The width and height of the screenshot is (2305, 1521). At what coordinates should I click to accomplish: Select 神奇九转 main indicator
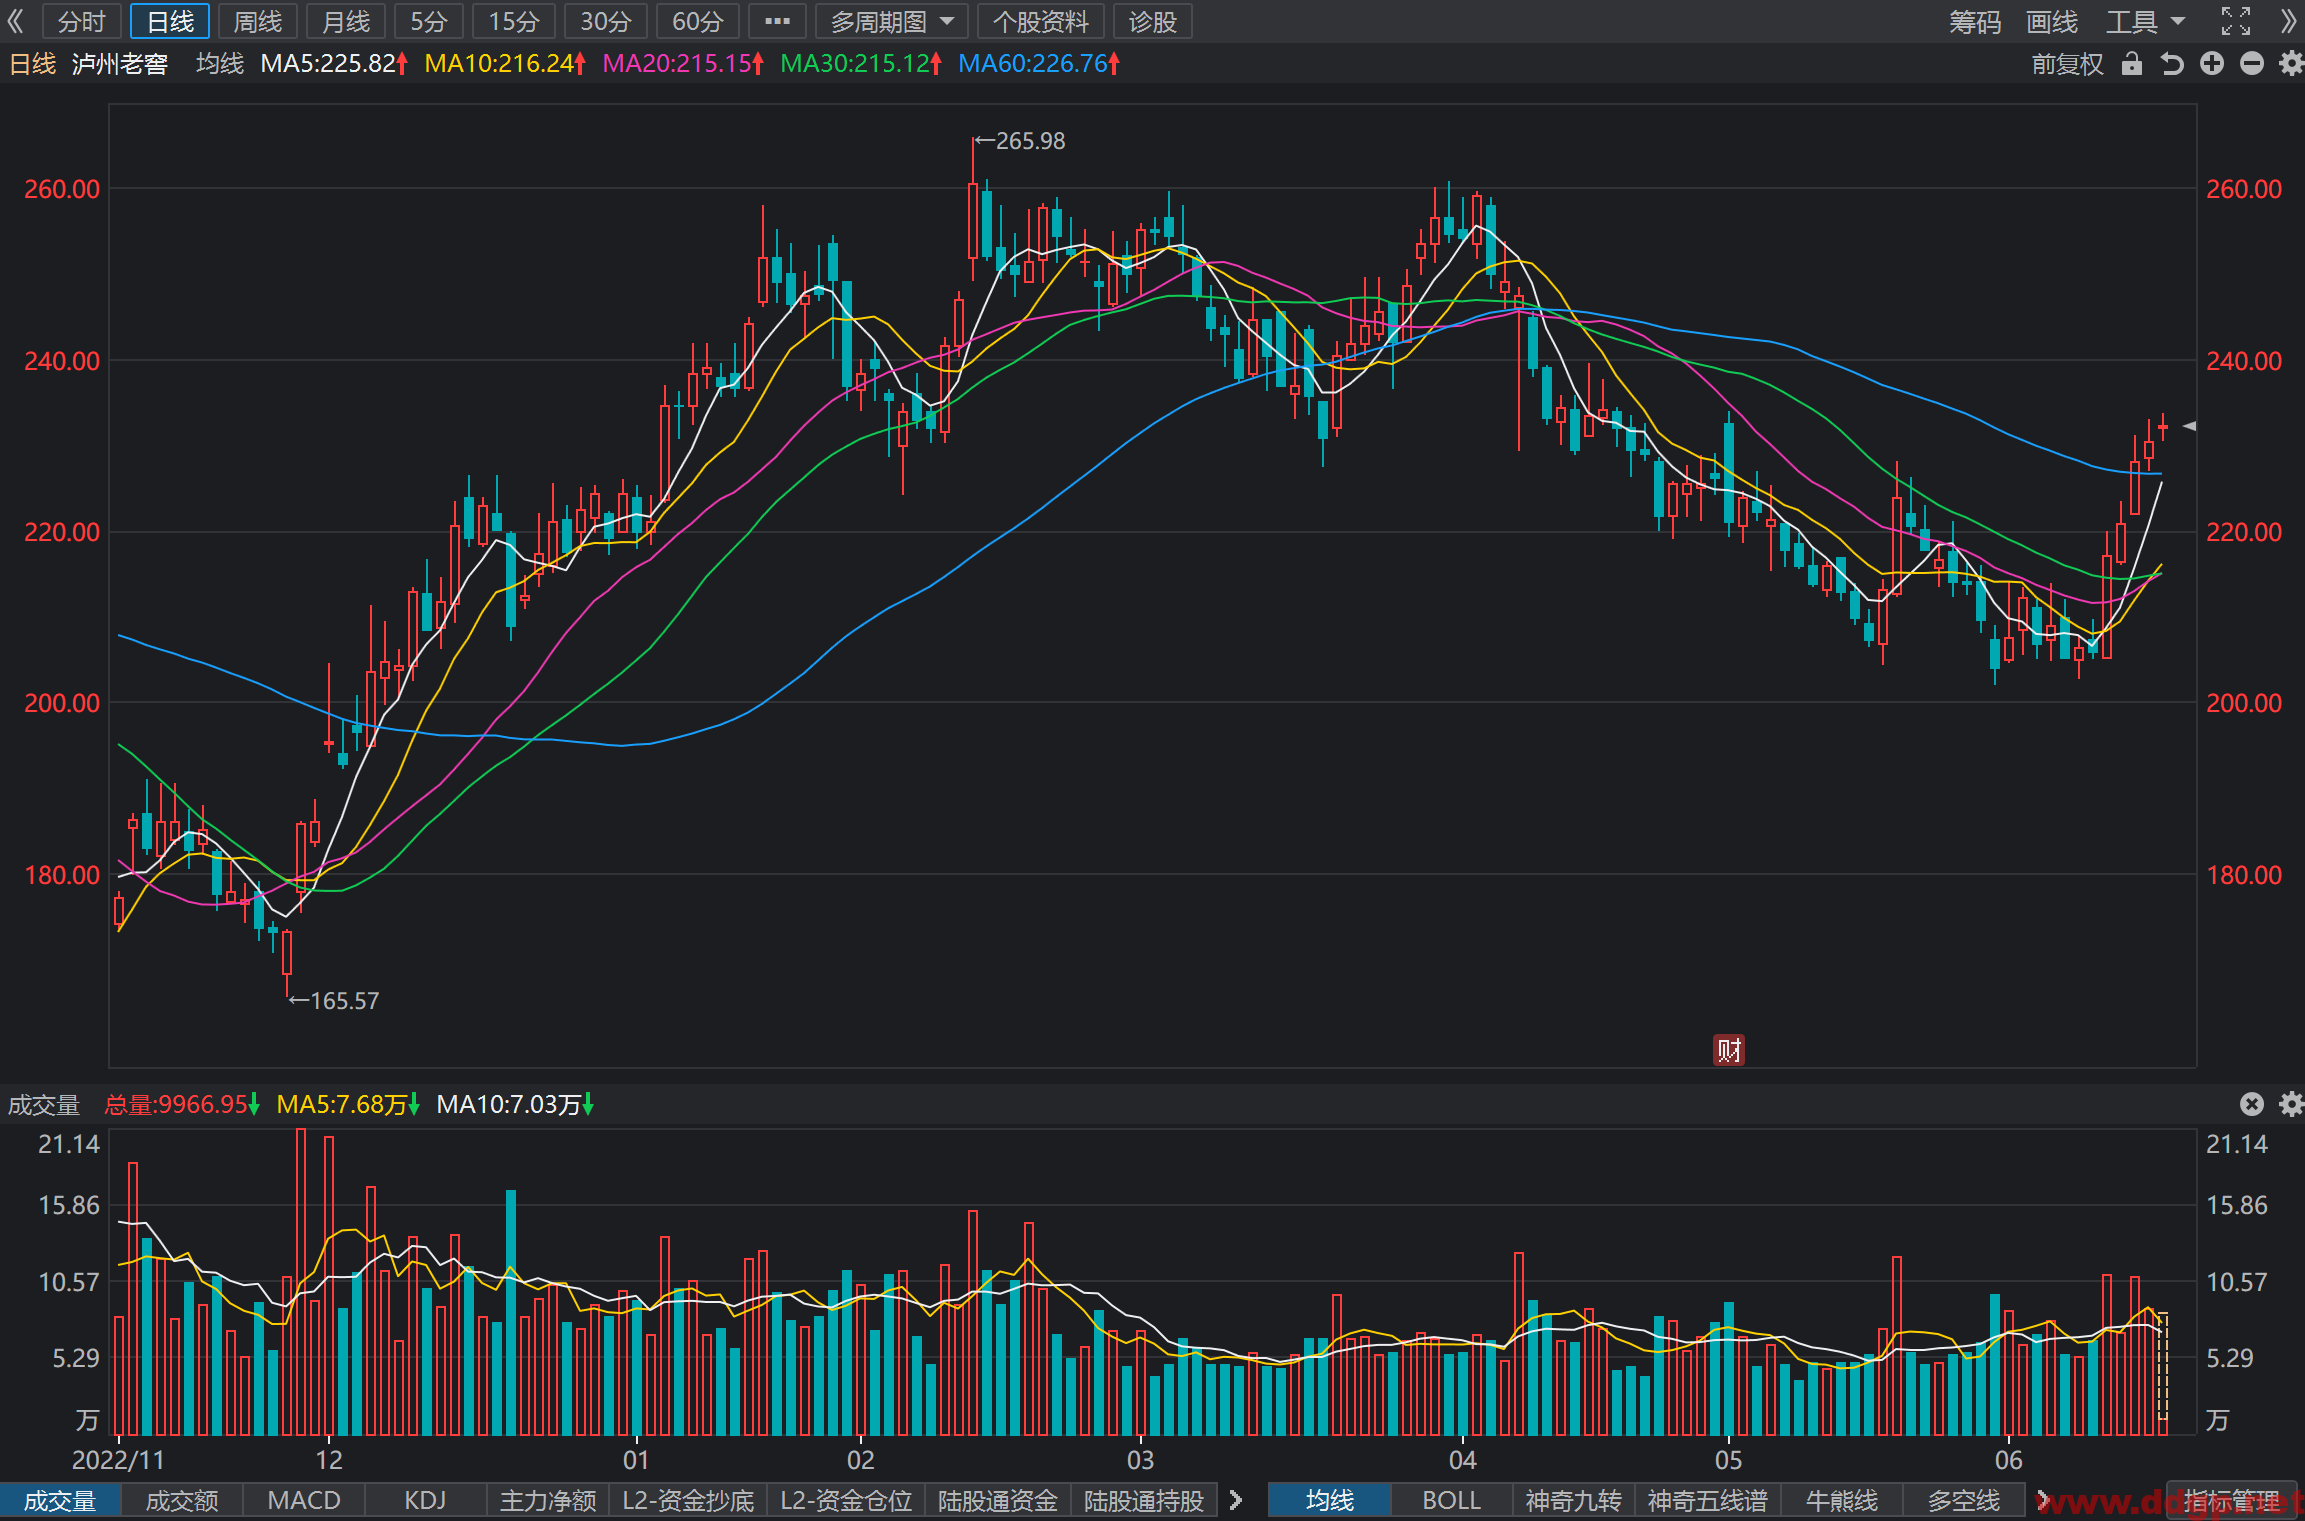pyautogui.click(x=1574, y=1501)
